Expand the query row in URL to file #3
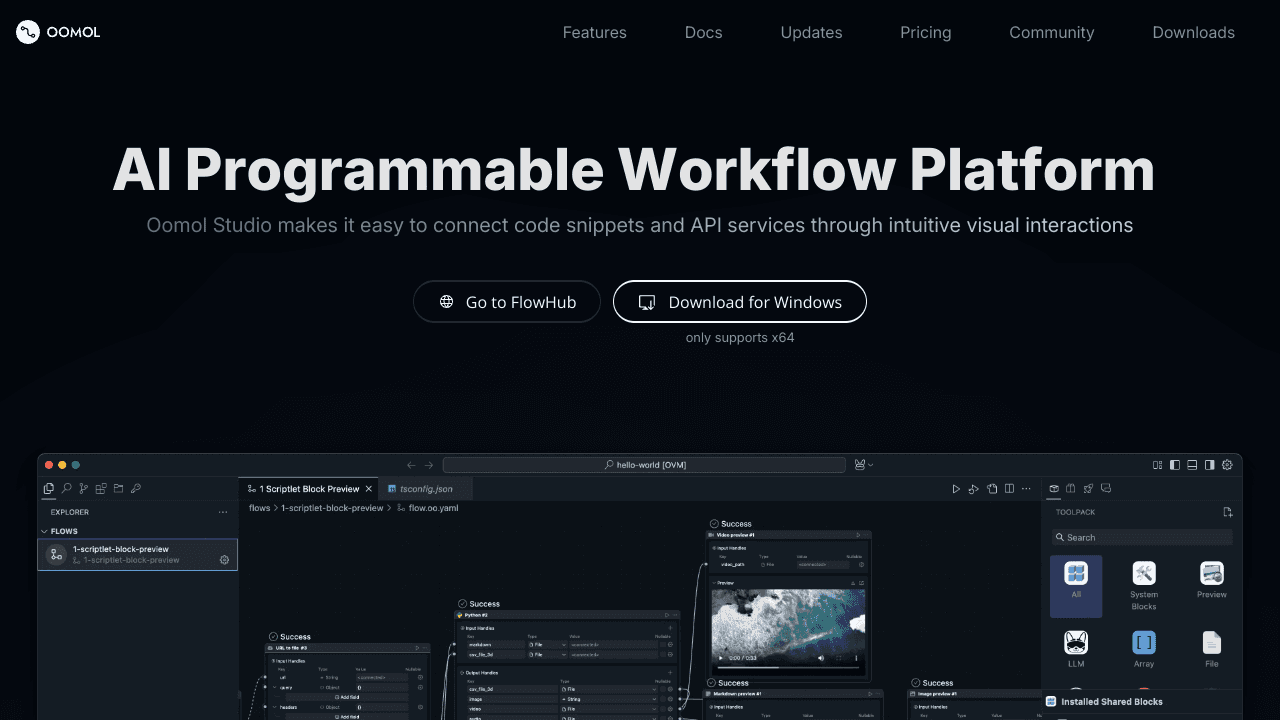 point(274,688)
